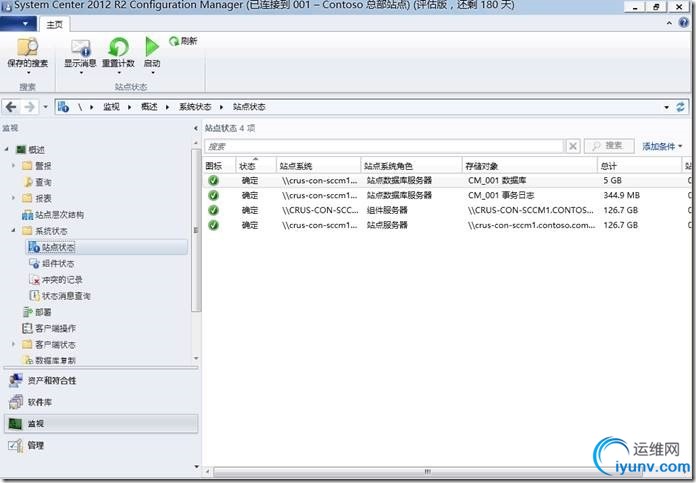This screenshot has width=696, height=483.
Task: Sort by the 图标 column header
Action: [219, 166]
